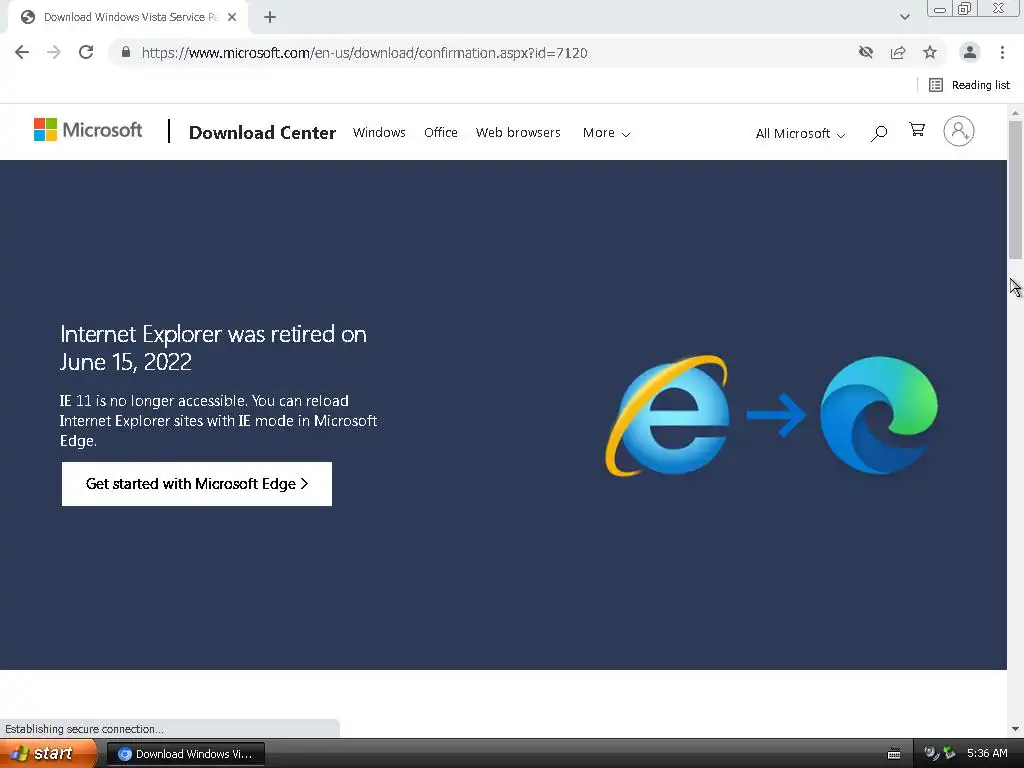Share this page using the share icon
Screen dimensions: 1024x768
[898, 52]
